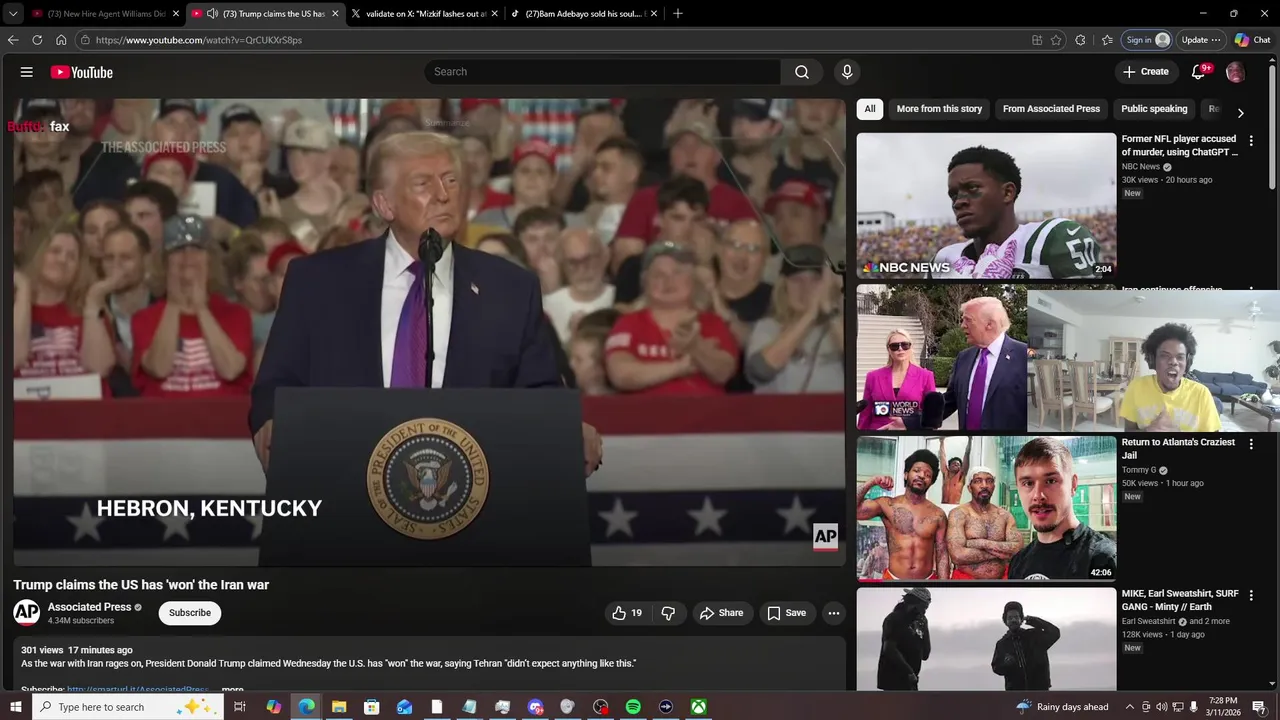Go back in browser history
1280x720 pixels.
click(13, 40)
